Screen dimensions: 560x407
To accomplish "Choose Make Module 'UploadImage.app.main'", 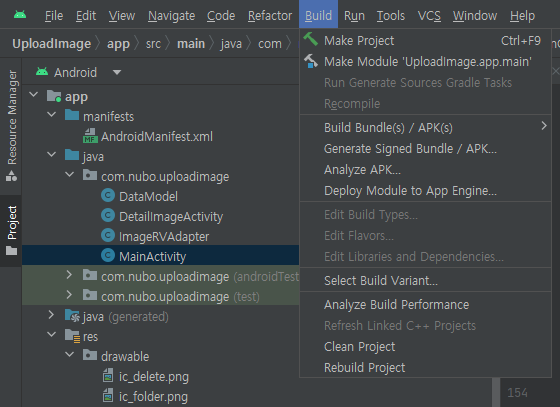I will [425, 61].
